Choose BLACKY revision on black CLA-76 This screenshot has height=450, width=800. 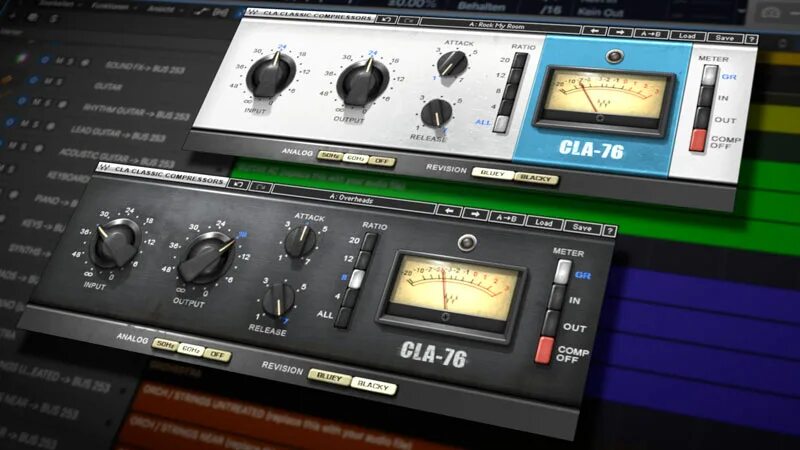[x=373, y=386]
